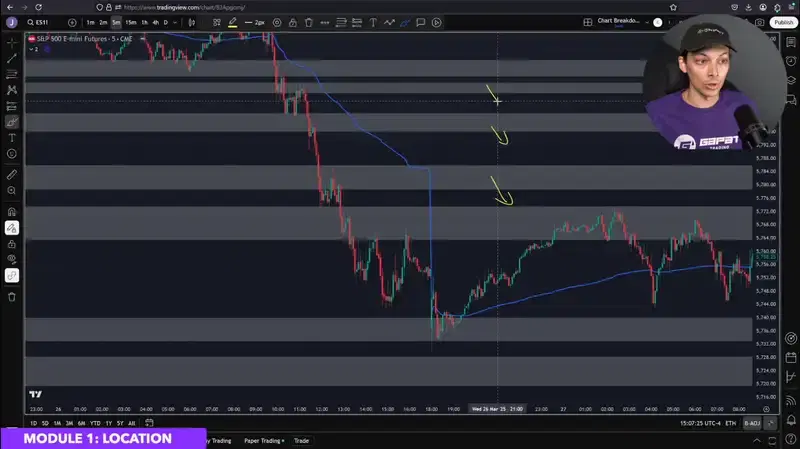Change drawing line color with pencil swatch
This screenshot has height=449, width=800.
click(x=233, y=22)
